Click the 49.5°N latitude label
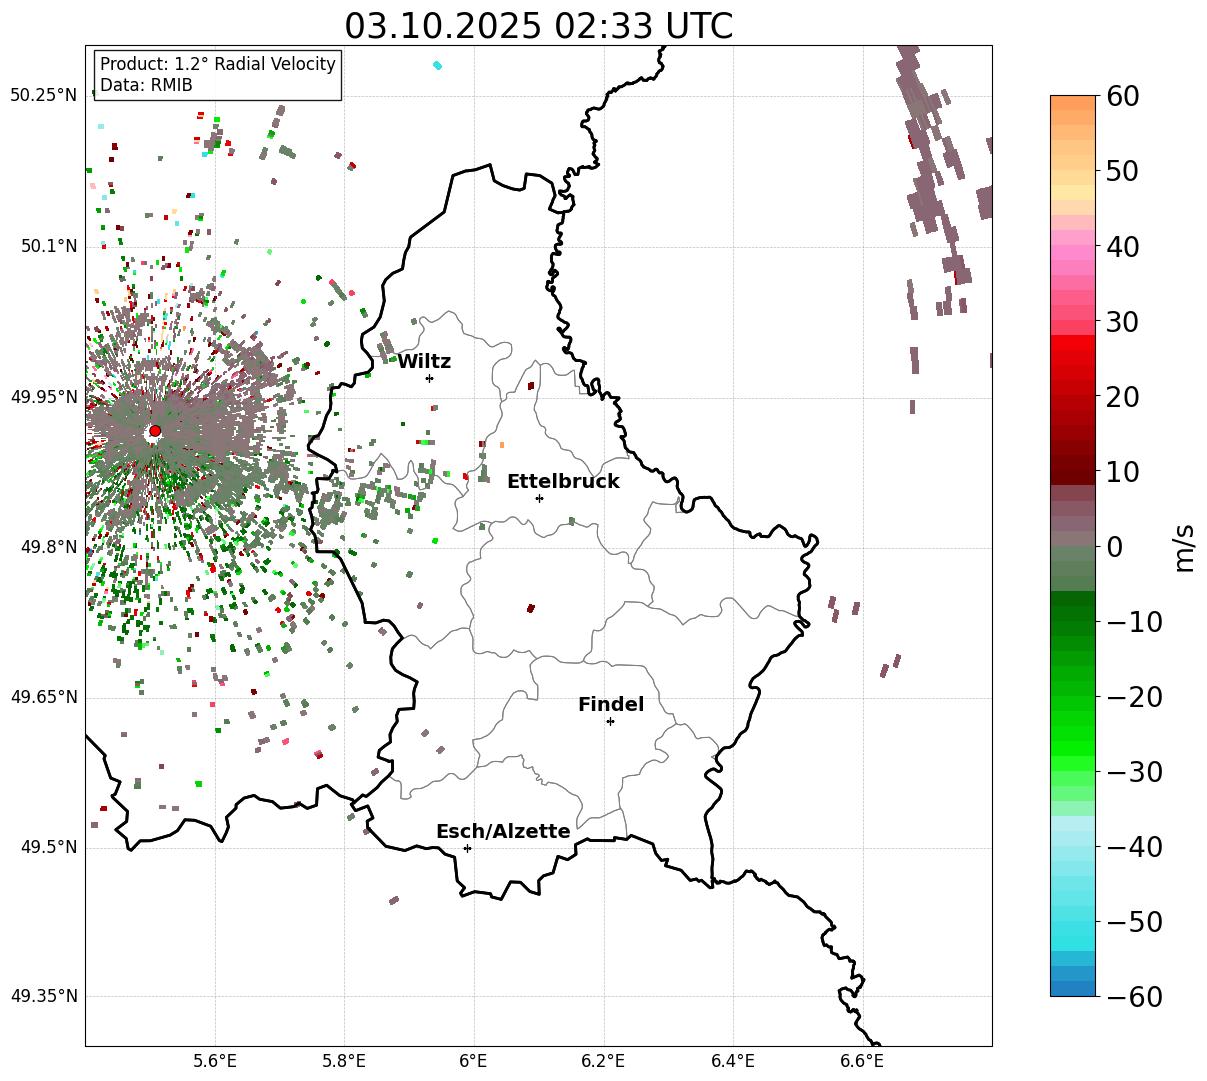This screenshot has height=1081, width=1207. [x=47, y=847]
